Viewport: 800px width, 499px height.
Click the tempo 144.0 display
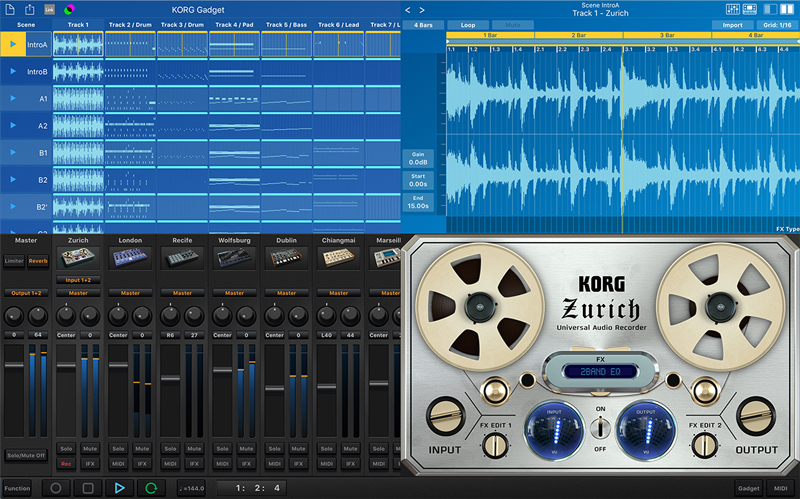tap(191, 488)
